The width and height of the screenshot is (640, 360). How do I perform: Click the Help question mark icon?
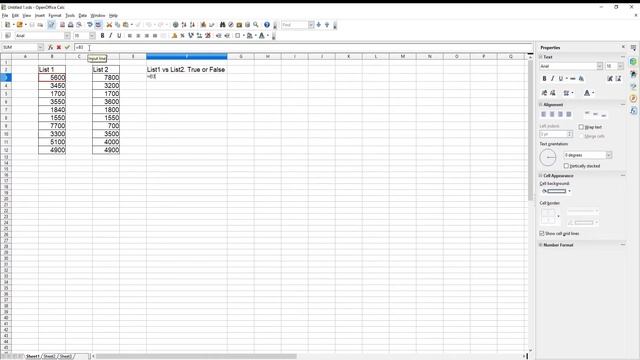point(267,25)
